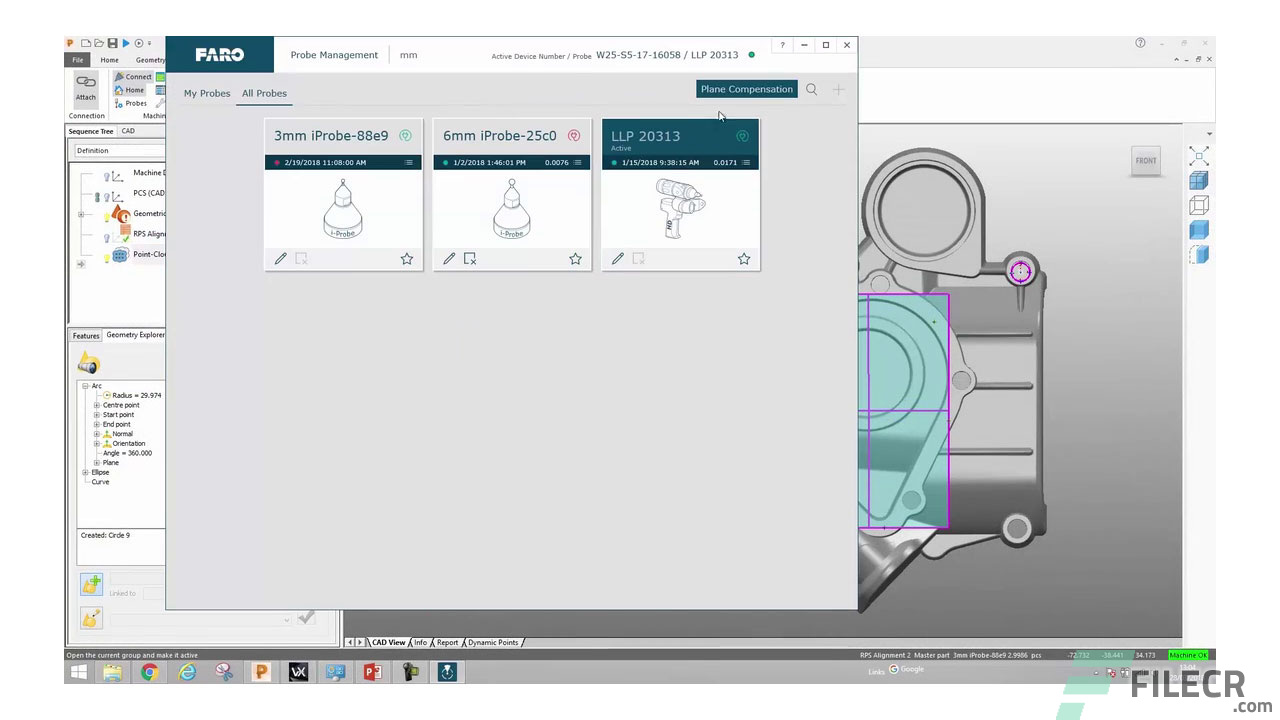Click the edit pencil on 3mm iProbe-88e9 card
Image resolution: width=1280 pixels, height=720 pixels.
(x=281, y=259)
